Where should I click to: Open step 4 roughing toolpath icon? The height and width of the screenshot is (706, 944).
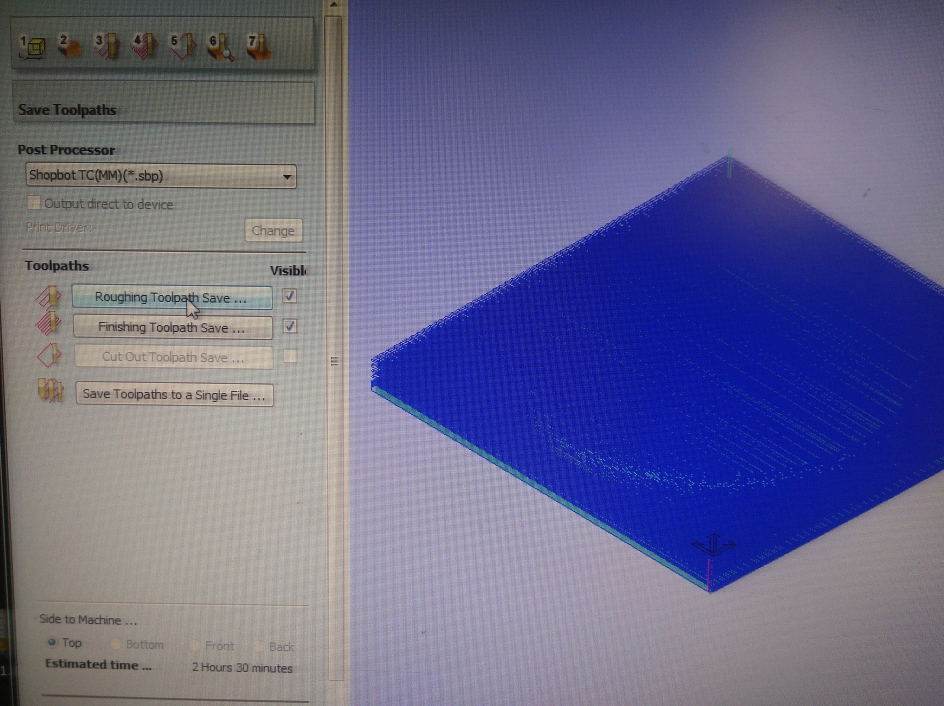(145, 46)
